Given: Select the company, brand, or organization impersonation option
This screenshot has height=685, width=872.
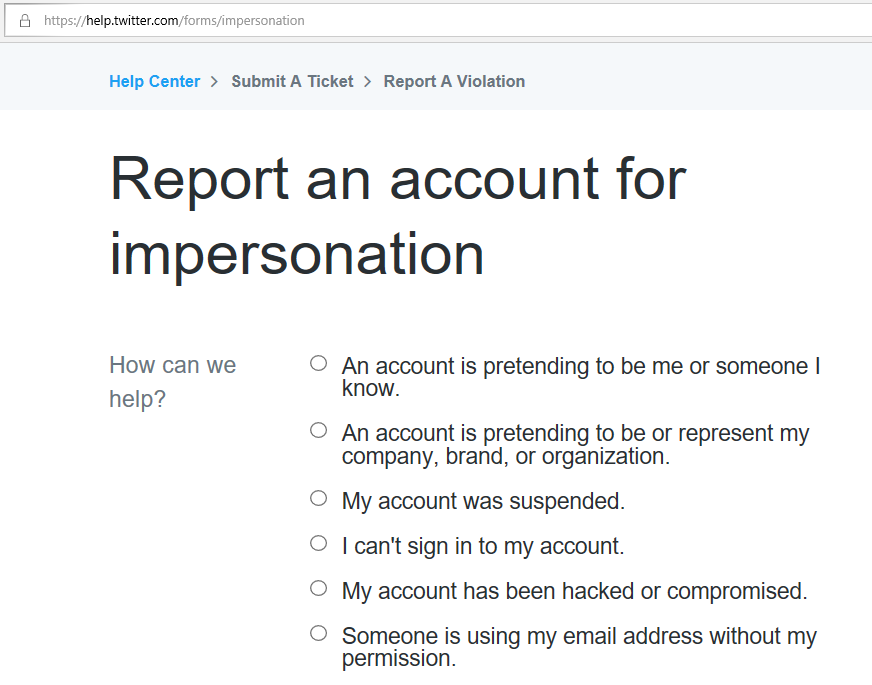Looking at the screenshot, I should pyautogui.click(x=317, y=429).
